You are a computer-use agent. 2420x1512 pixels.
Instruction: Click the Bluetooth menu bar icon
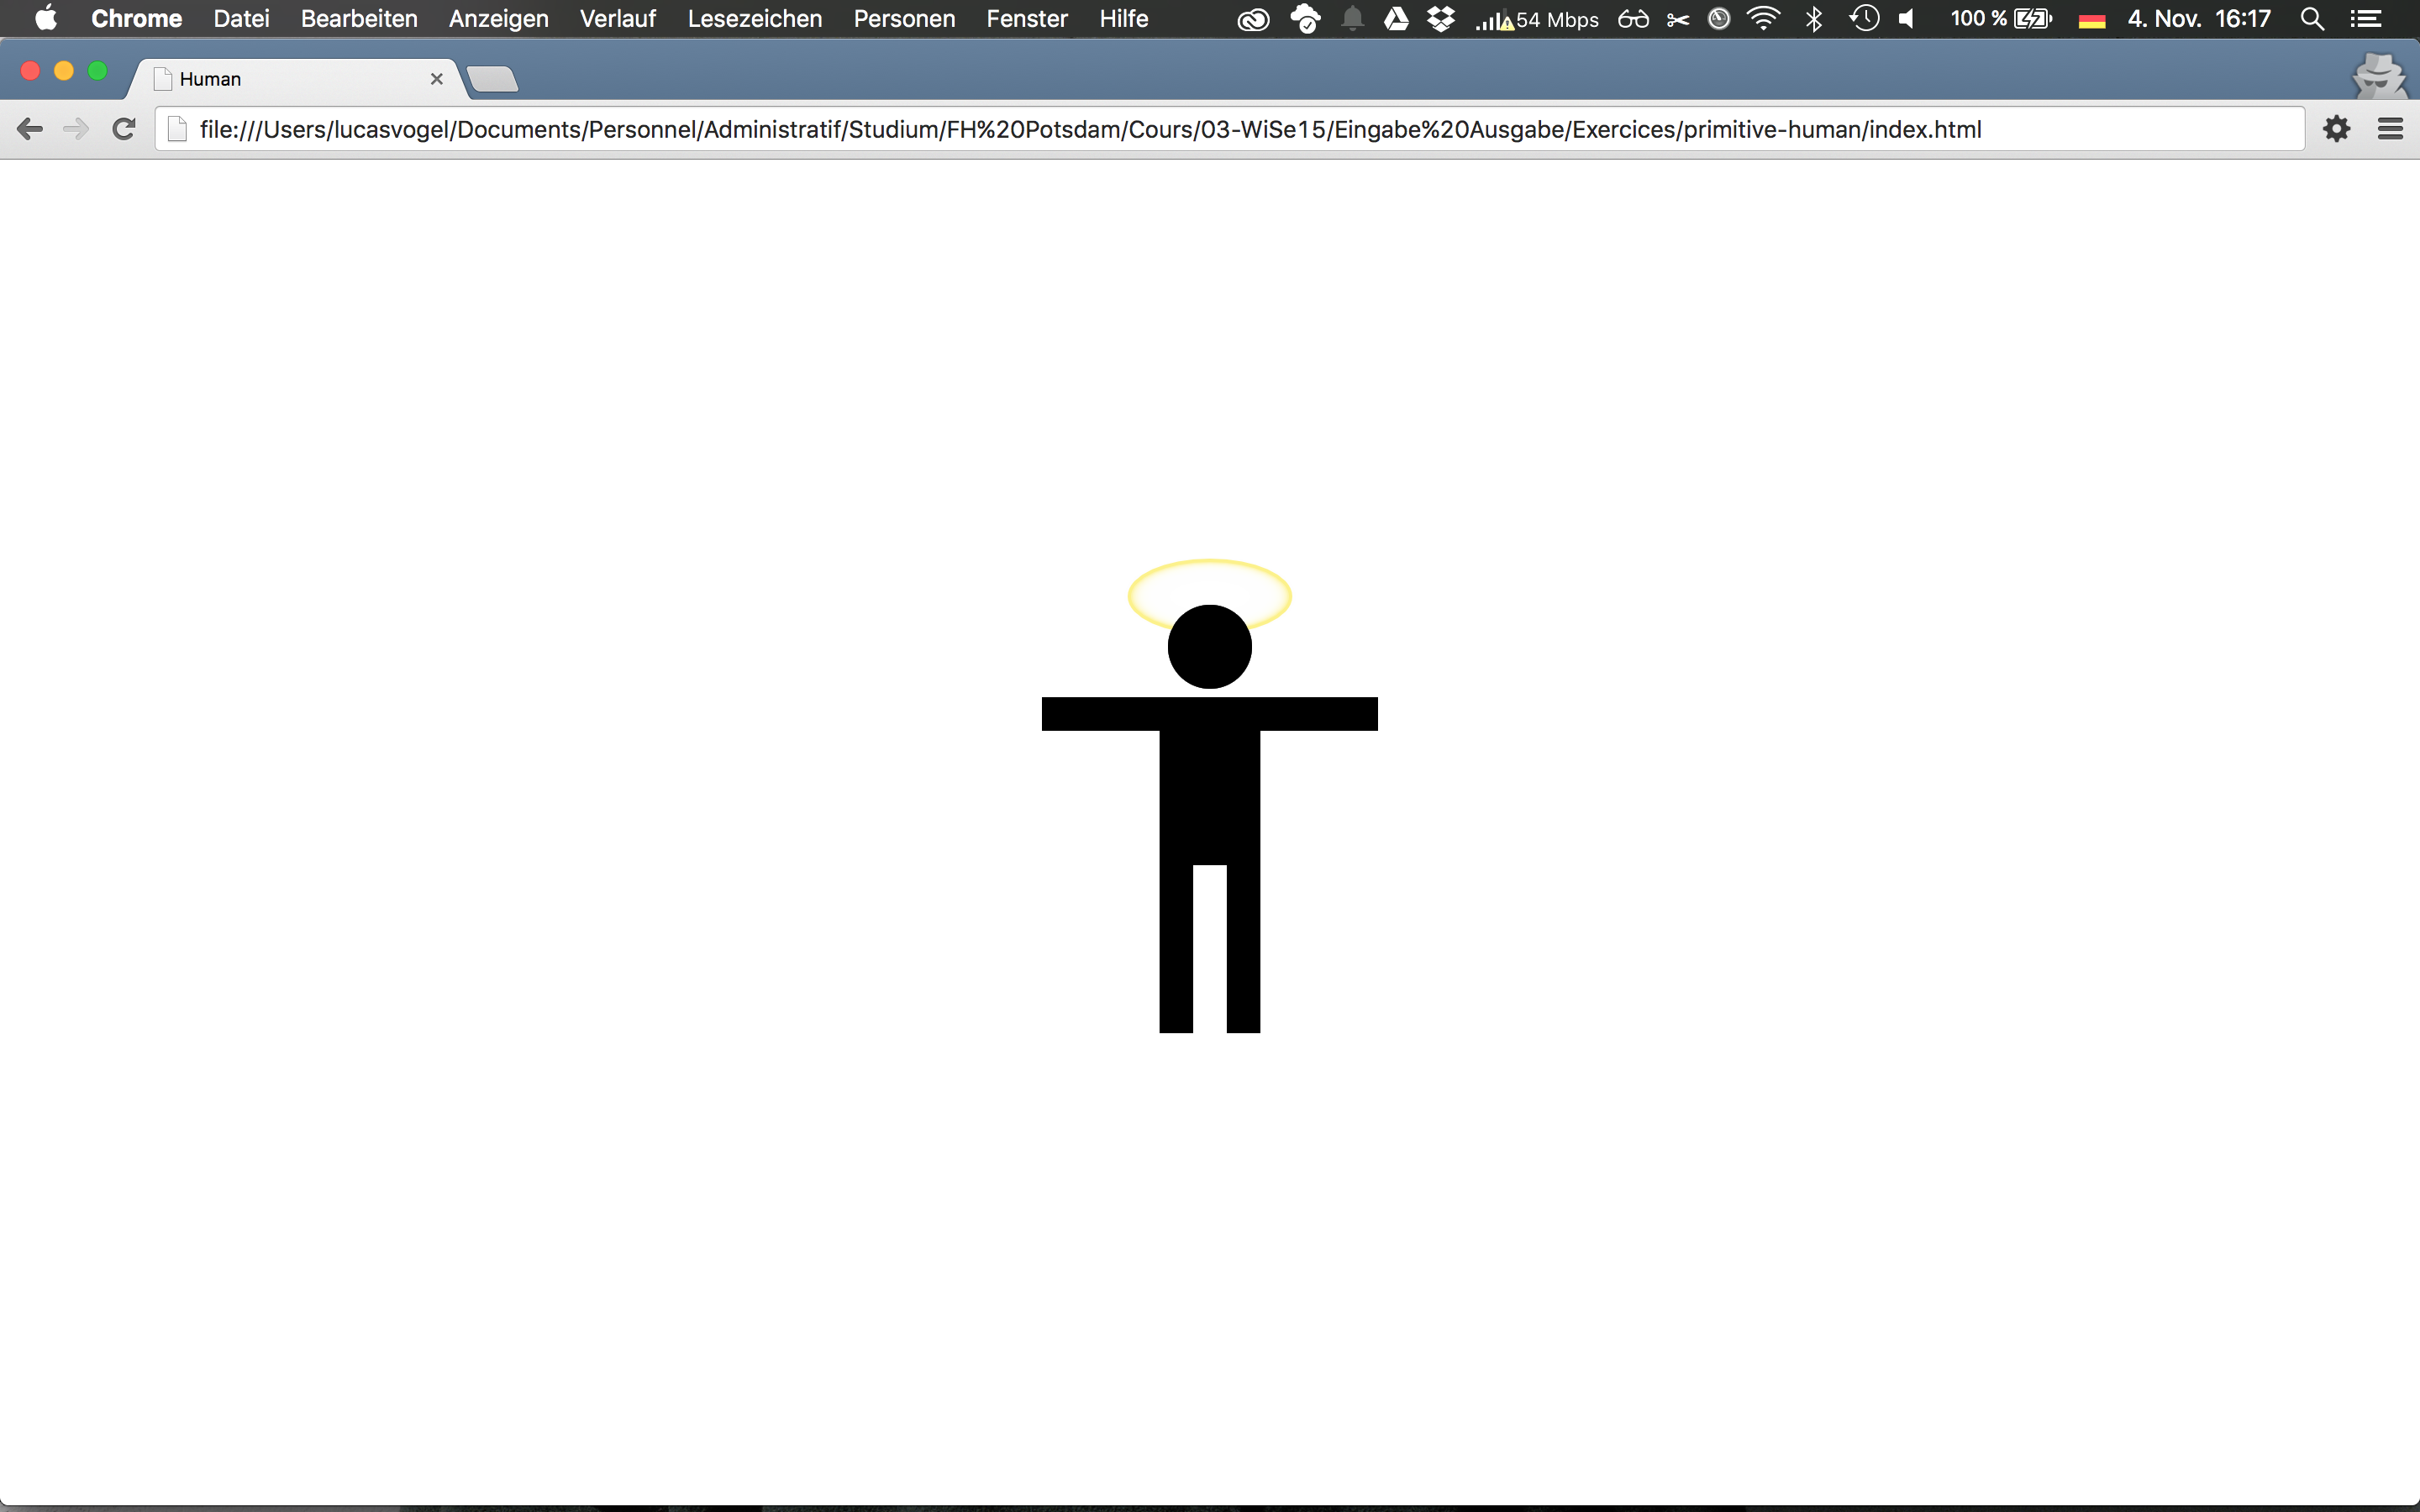1814,19
